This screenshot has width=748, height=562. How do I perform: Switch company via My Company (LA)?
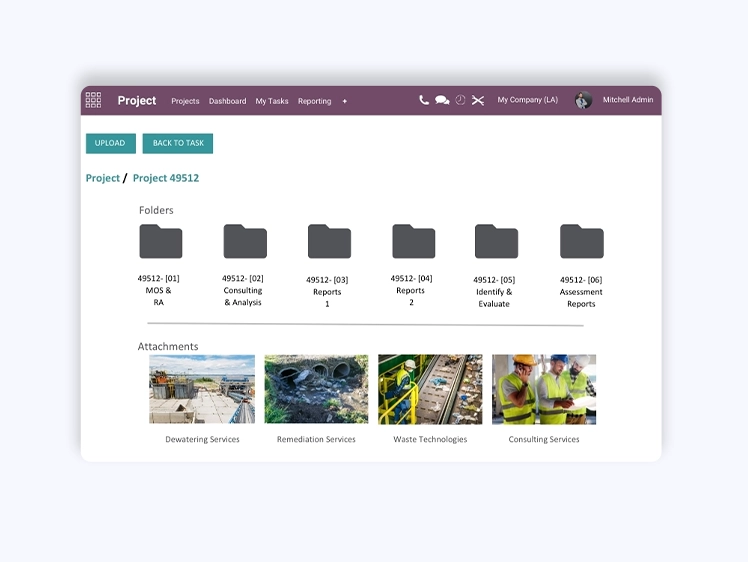click(528, 100)
